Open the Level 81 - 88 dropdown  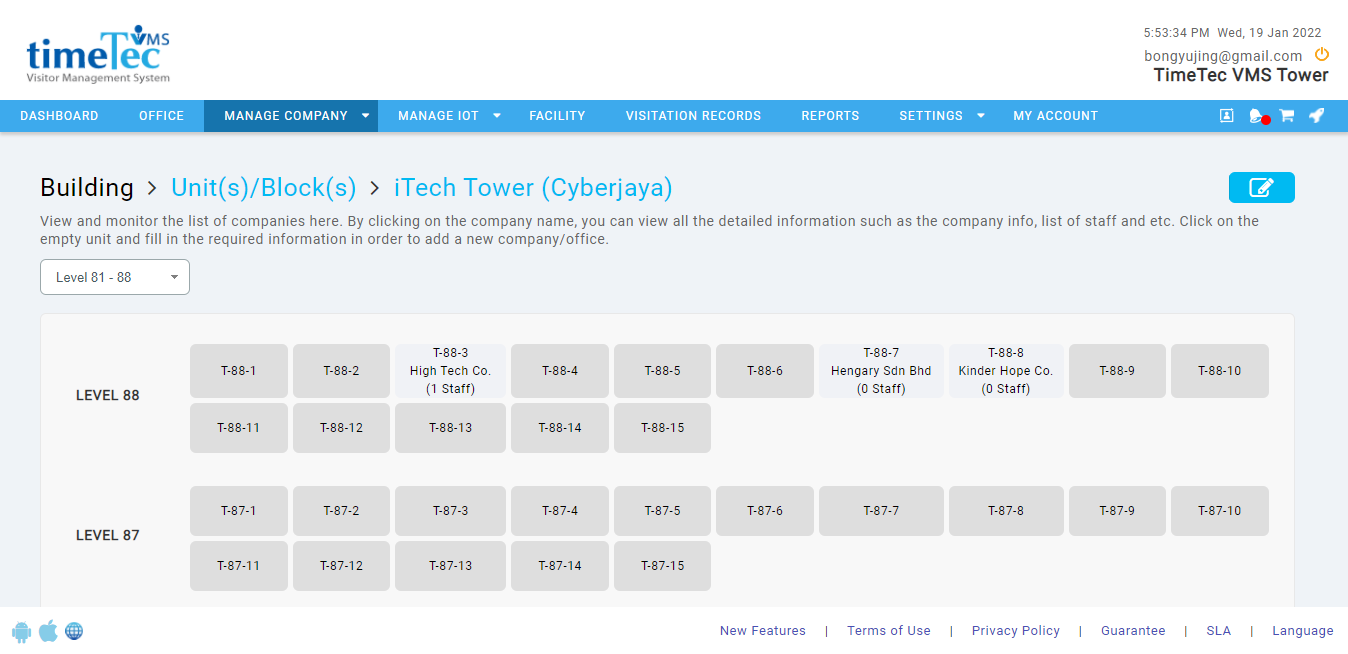click(115, 277)
